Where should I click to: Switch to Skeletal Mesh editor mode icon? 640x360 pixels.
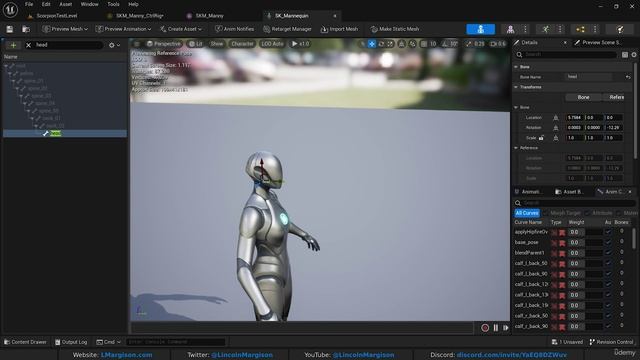pos(510,29)
